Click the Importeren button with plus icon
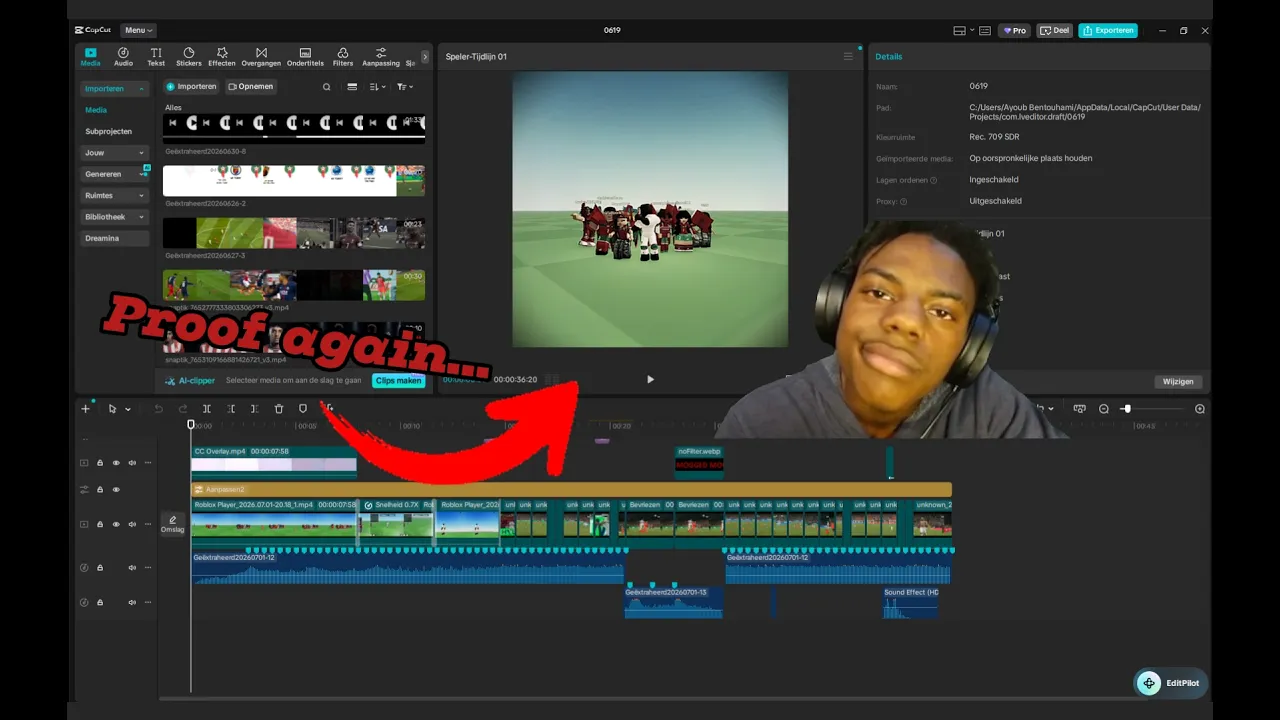 tap(191, 87)
